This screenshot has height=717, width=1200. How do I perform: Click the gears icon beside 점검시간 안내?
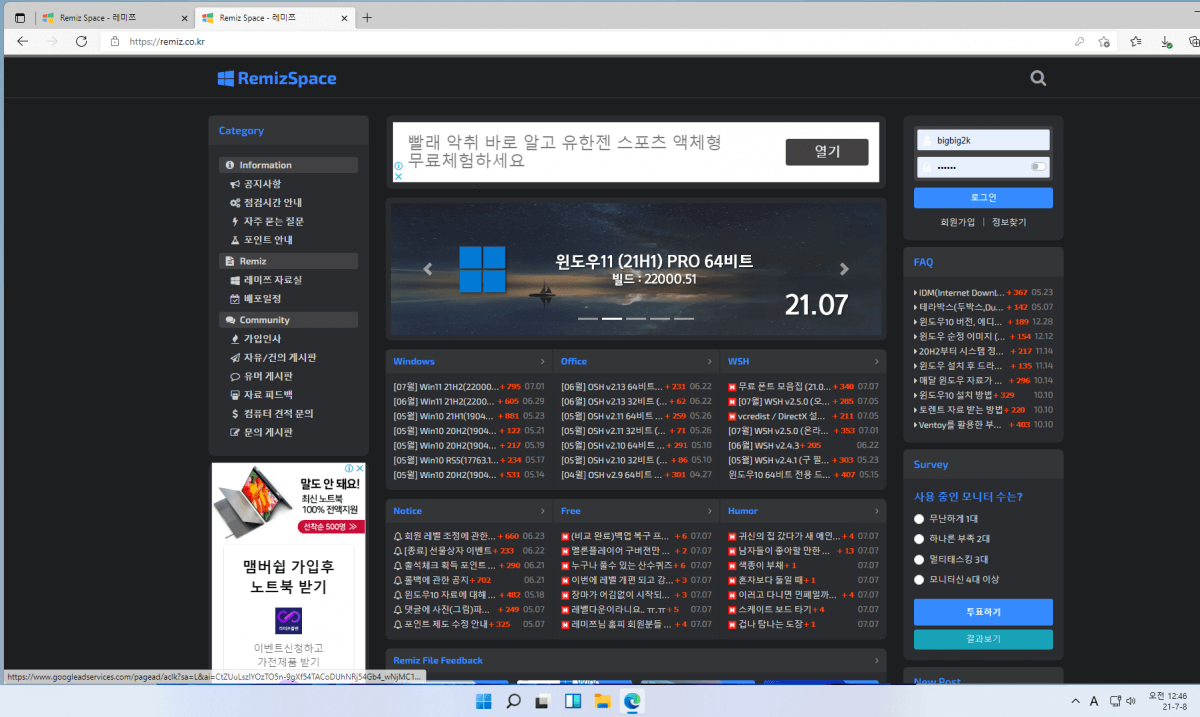[x=234, y=202]
